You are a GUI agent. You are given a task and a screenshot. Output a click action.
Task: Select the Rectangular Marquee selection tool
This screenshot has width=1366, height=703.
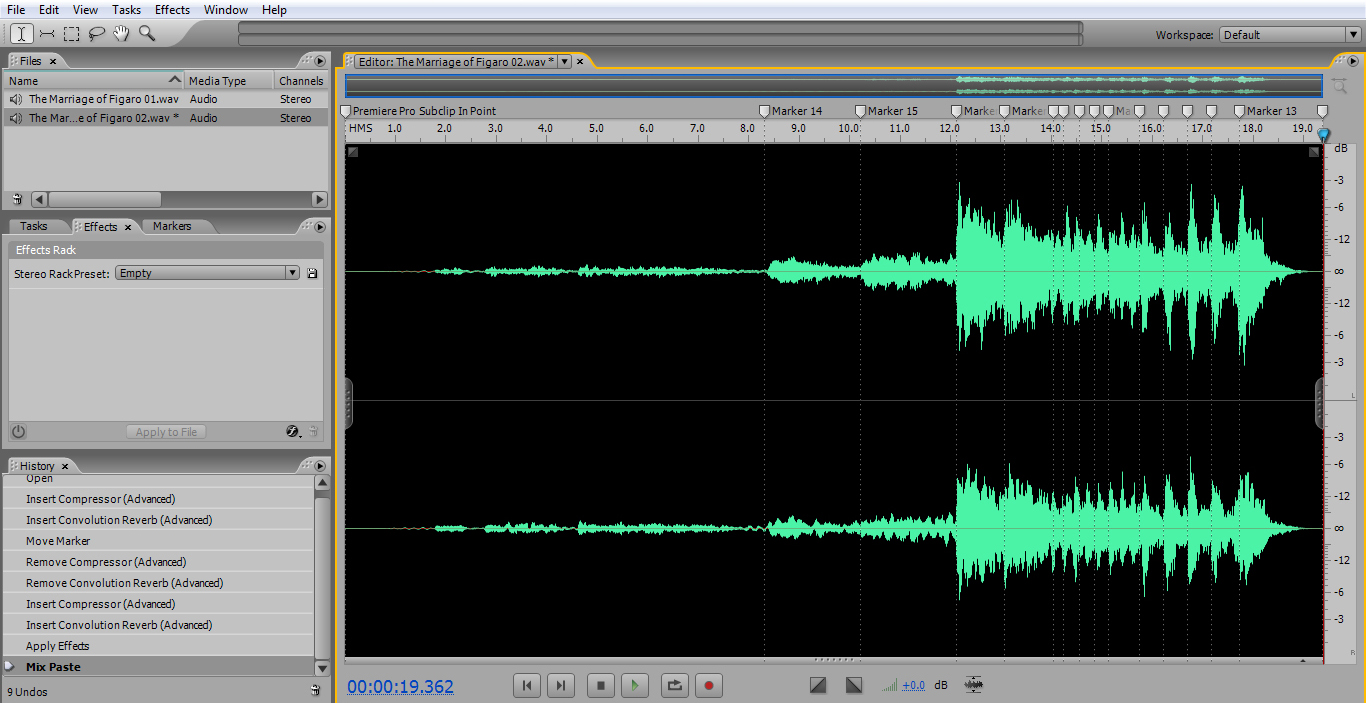click(x=71, y=33)
